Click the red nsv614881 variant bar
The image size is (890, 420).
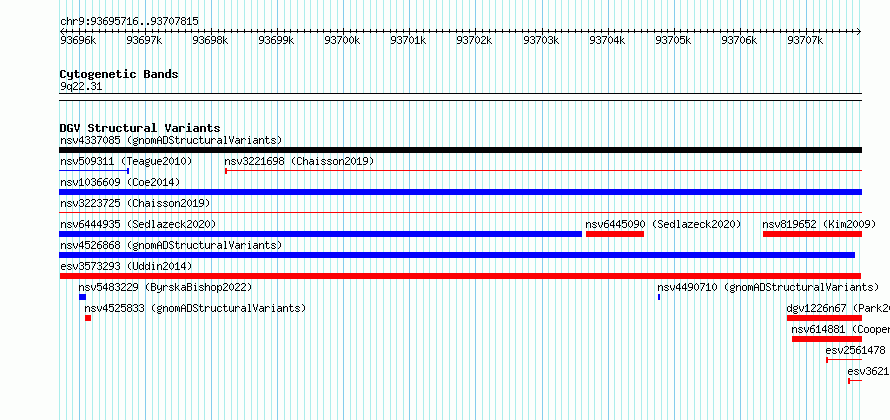tap(826, 339)
